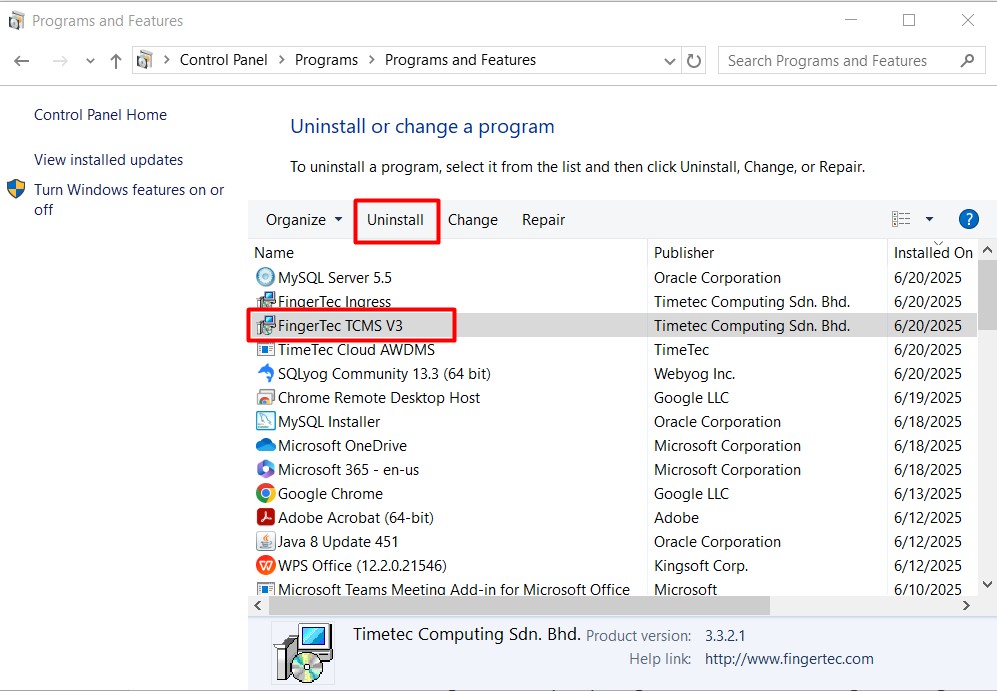997x691 pixels.
Task: Select the Chrome Remote Desktop Host name
Action: point(379,398)
